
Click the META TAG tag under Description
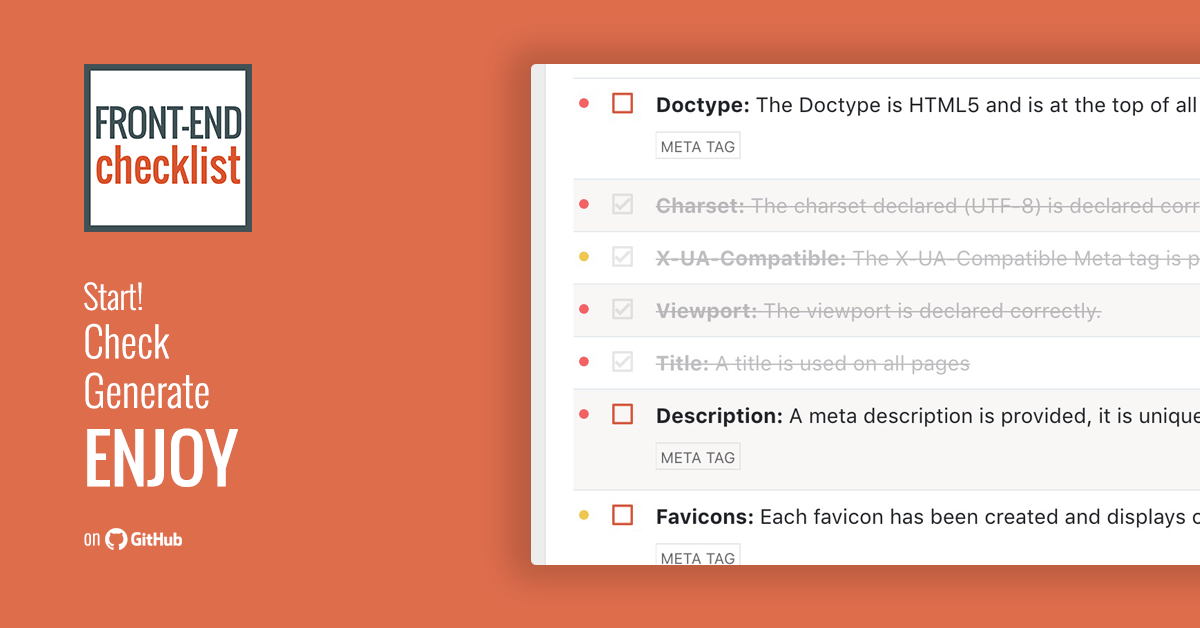697,455
